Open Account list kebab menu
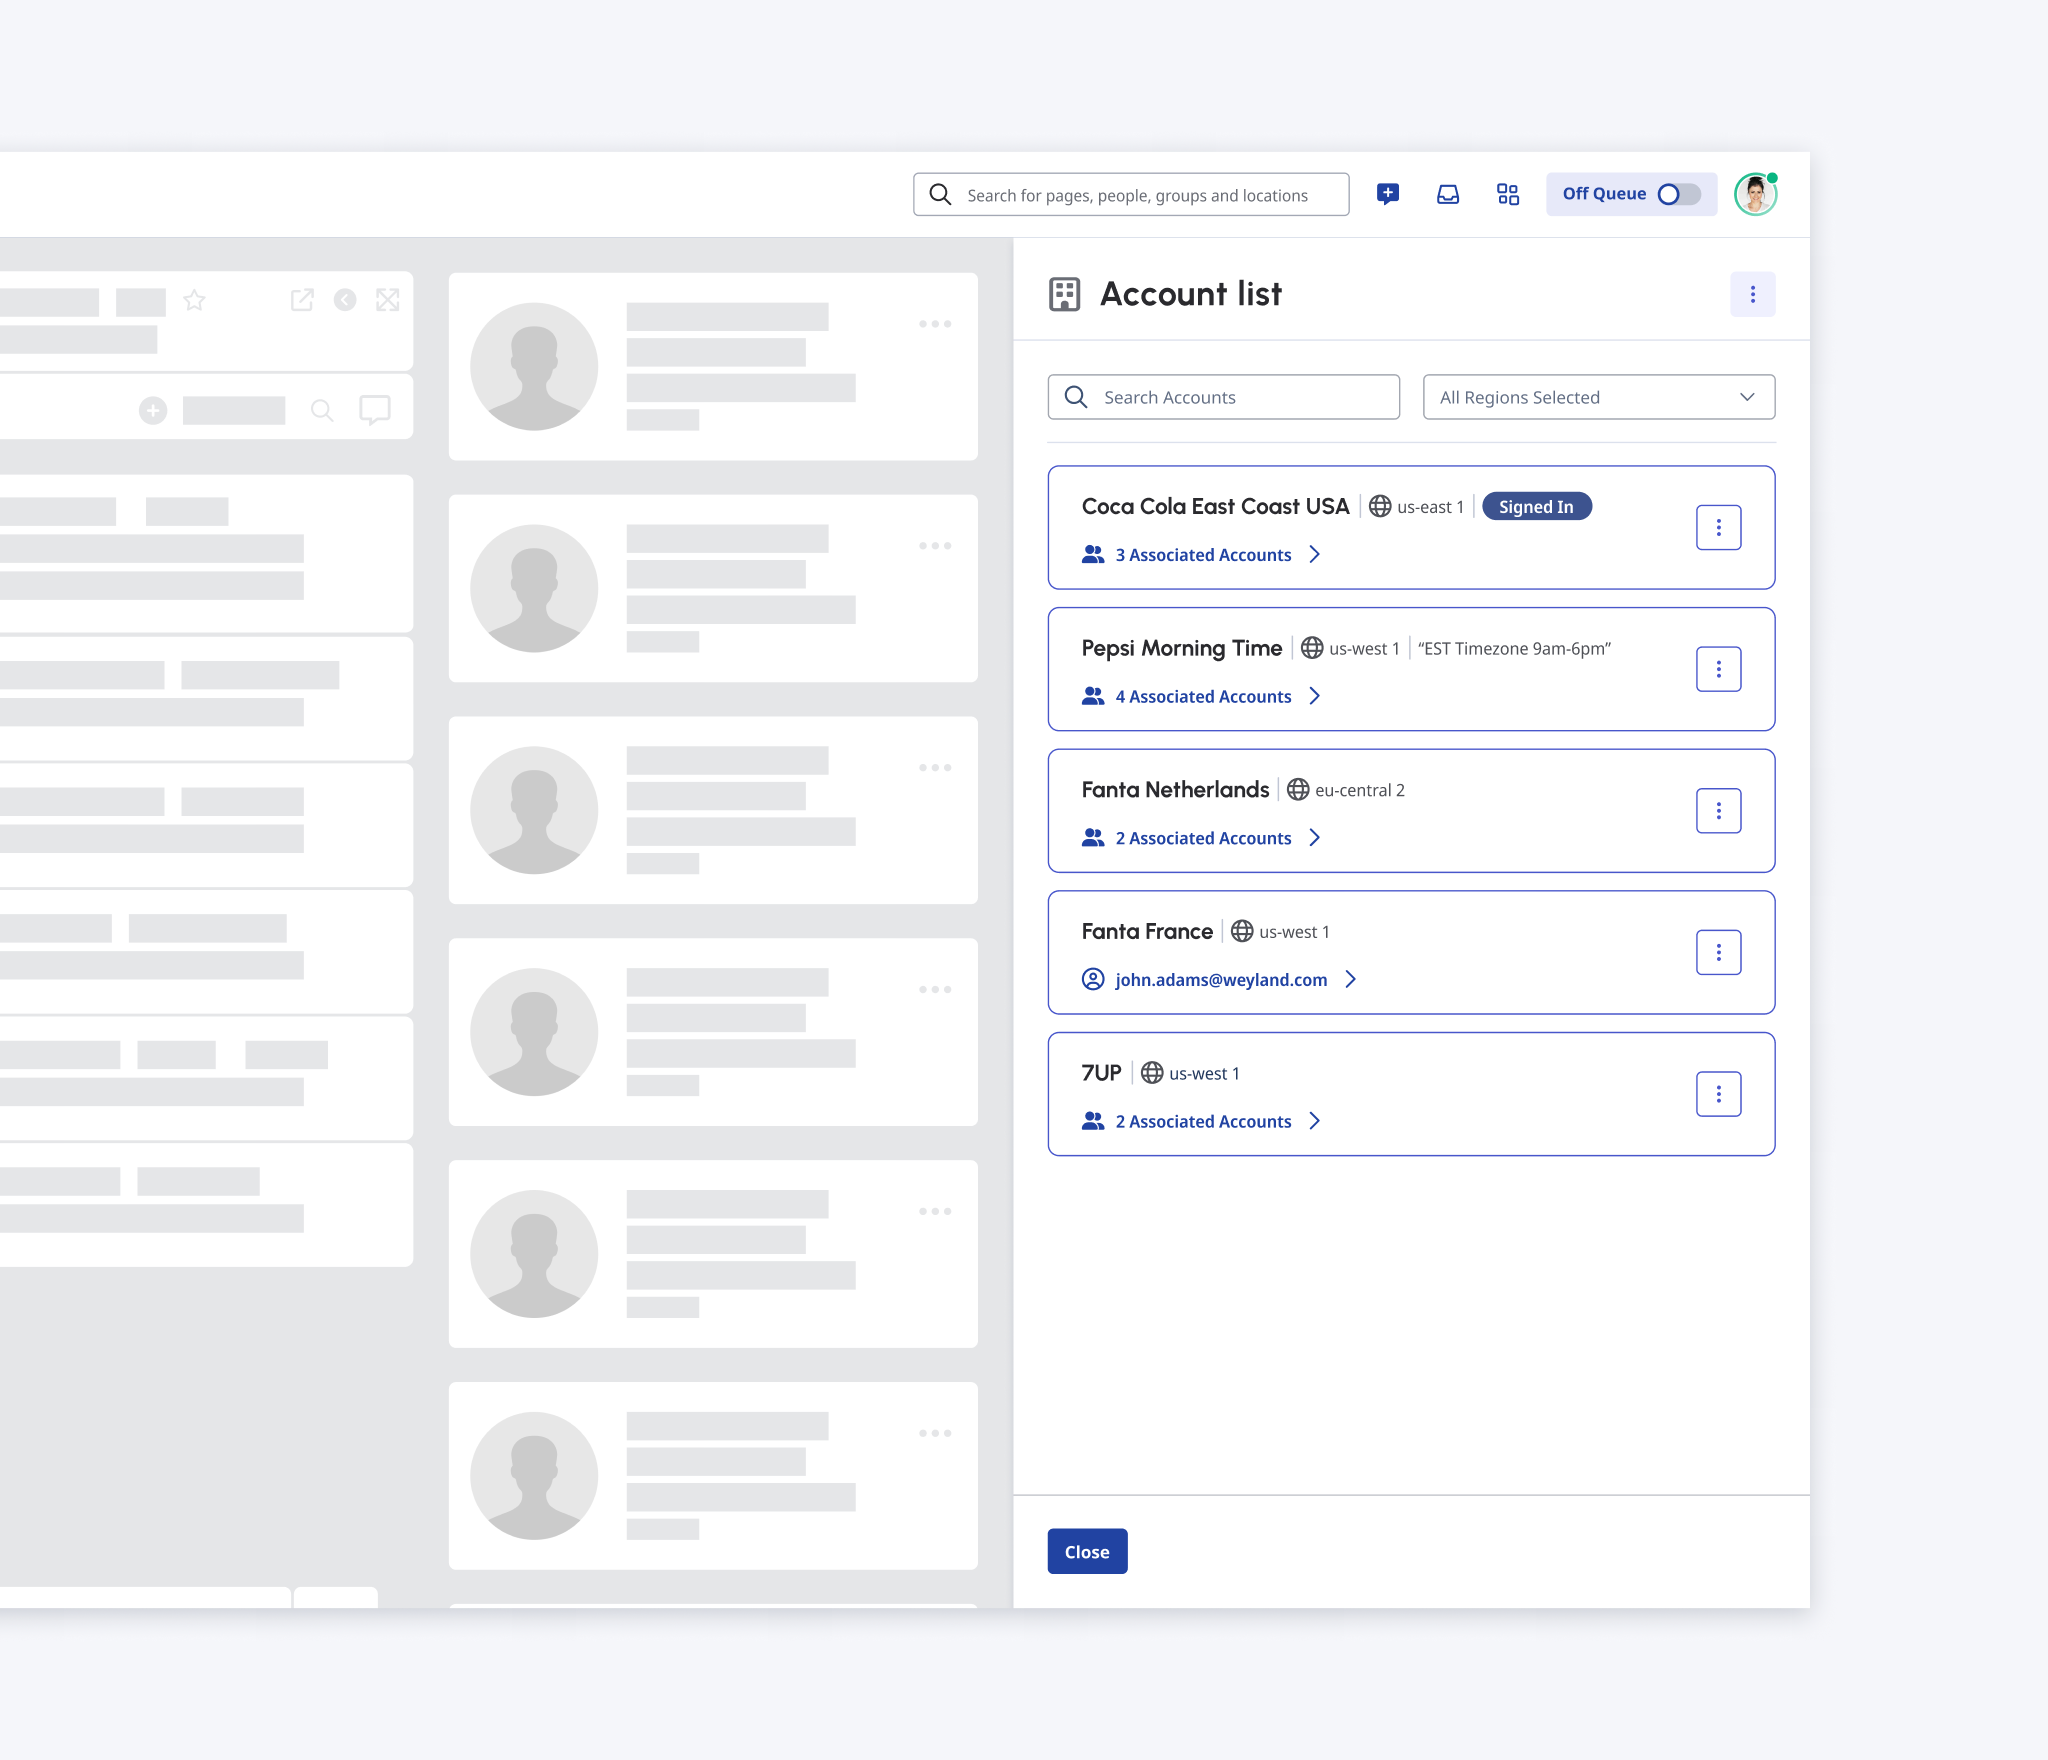Image resolution: width=2048 pixels, height=1760 pixels. 1752,294
